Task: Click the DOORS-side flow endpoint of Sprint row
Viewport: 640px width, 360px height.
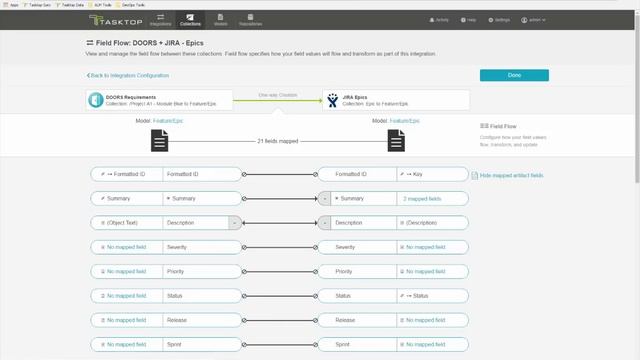Action: coord(244,345)
